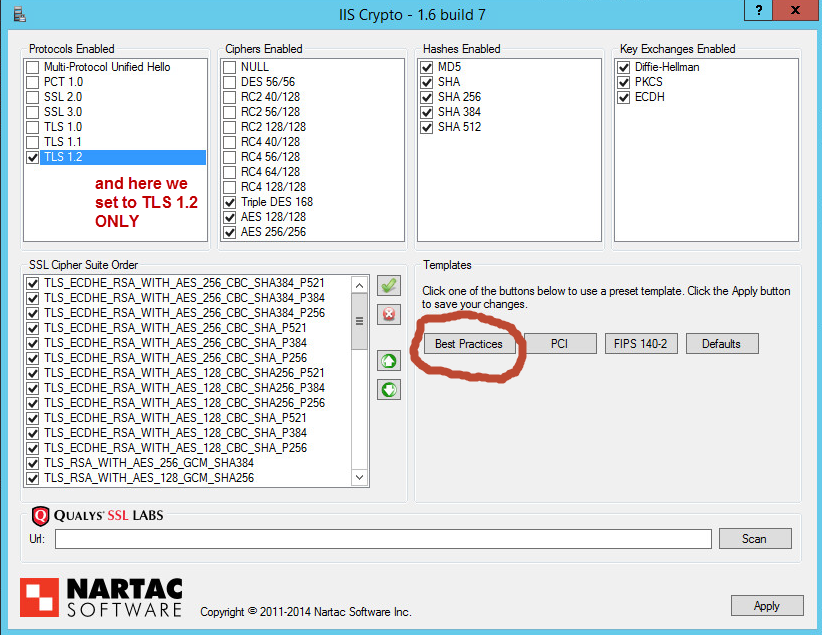Close the IIS Crypto window
This screenshot has width=822, height=635.
point(795,10)
